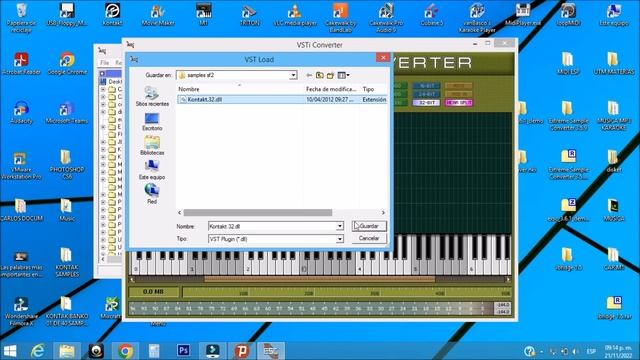Move the file list horizontal scrollbar thumb
Image resolution: width=640 pixels, height=360 pixels.
pyautogui.click(x=258, y=213)
